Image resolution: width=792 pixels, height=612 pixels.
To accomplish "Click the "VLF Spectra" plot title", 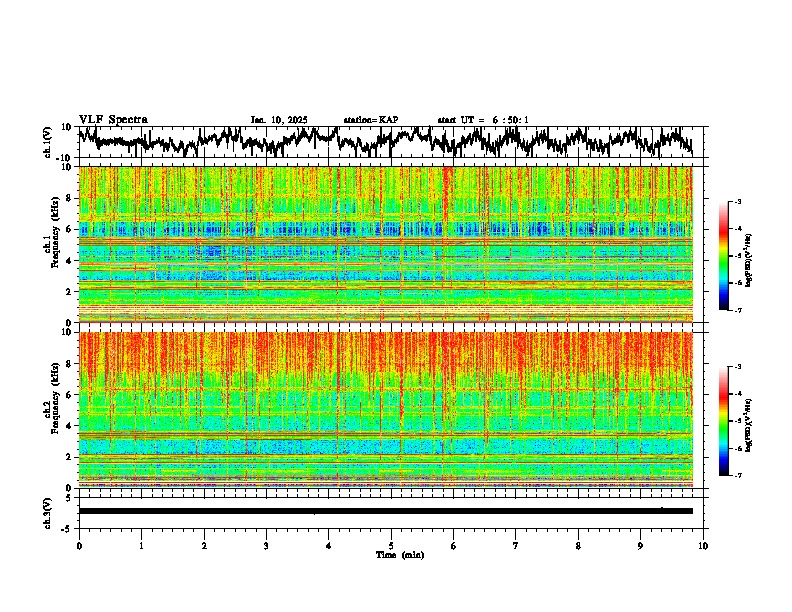I will tap(113, 120).
